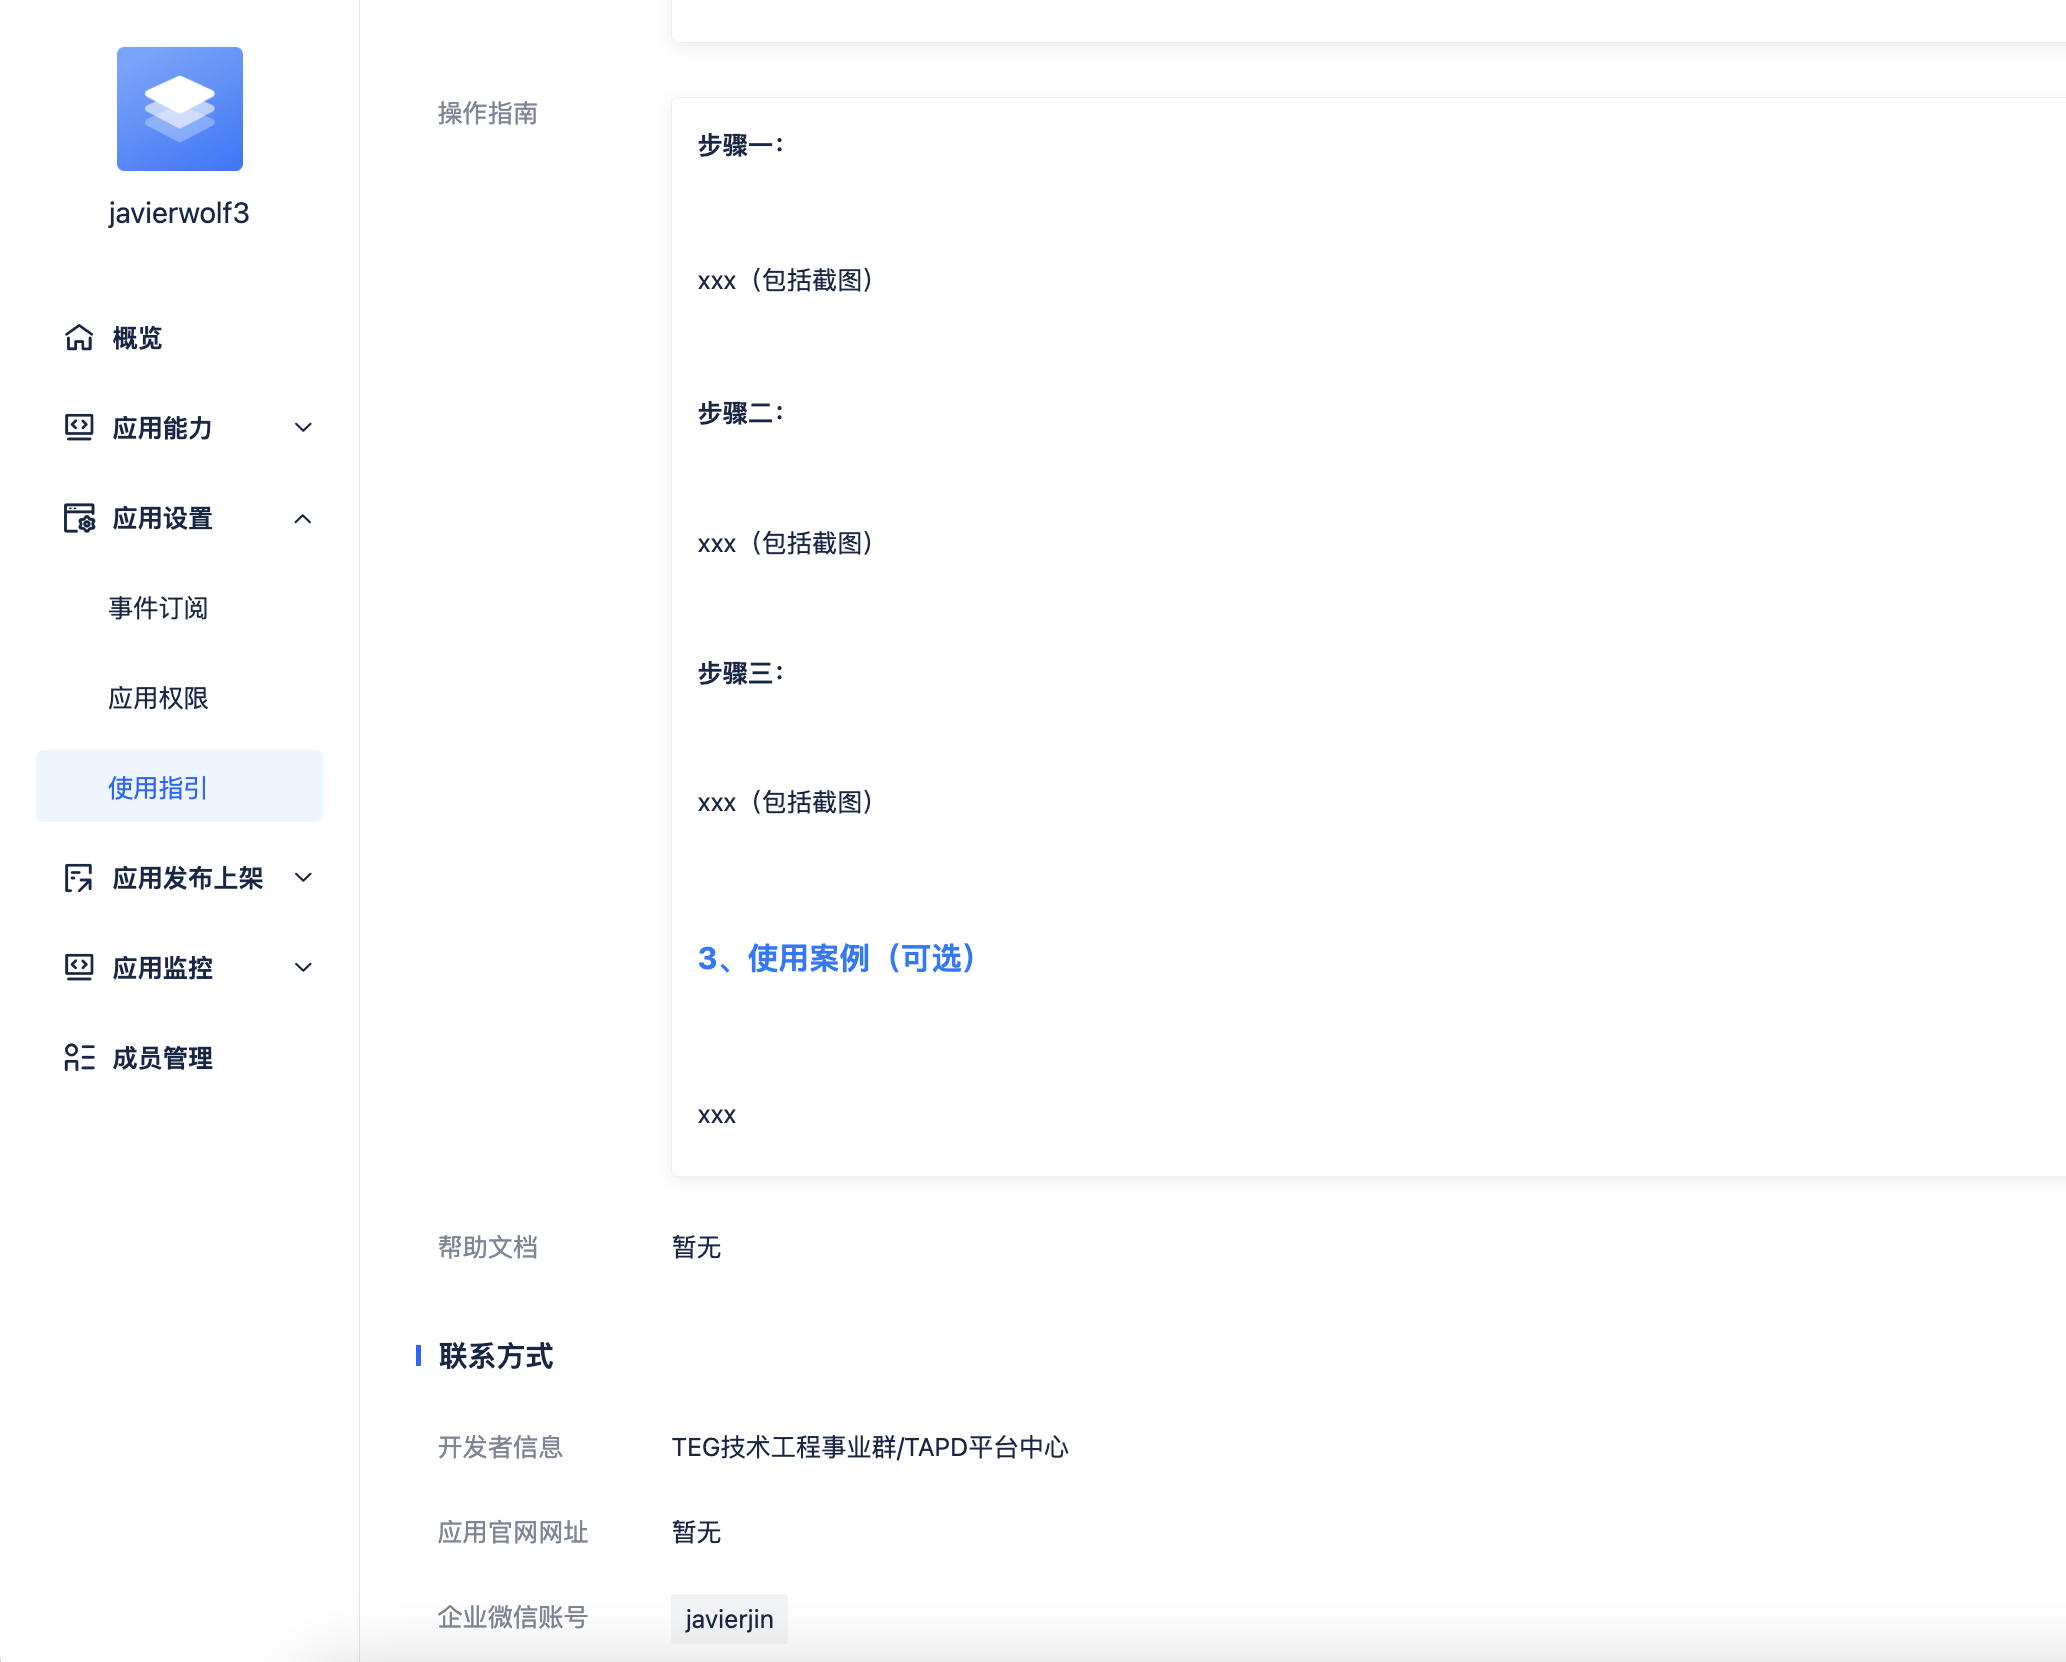
Task: Select the 应用发布上架 publish icon
Action: 80,877
